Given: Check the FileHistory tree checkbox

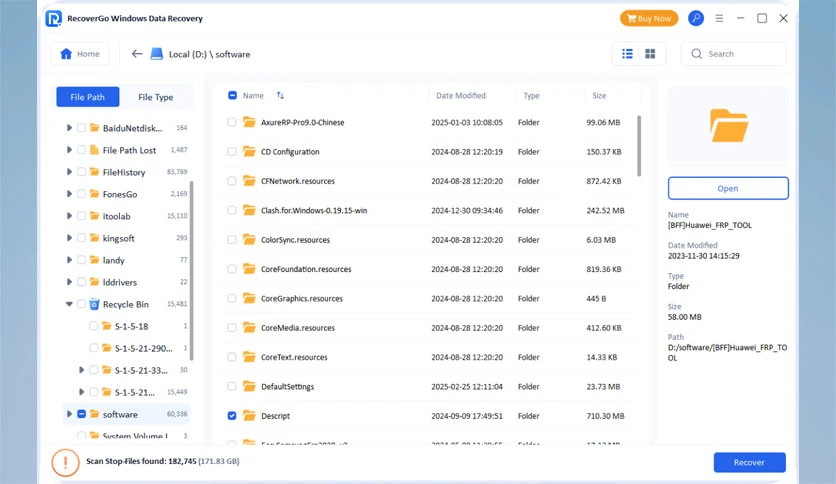Looking at the screenshot, I should click(x=82, y=172).
